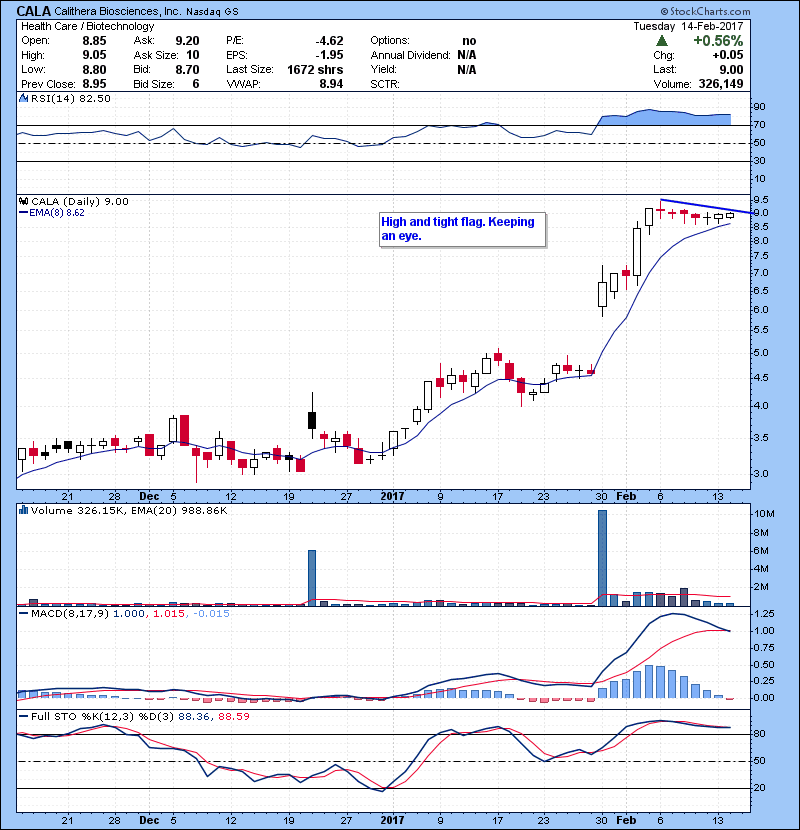800x830 pixels.
Task: Click the tallest volume bar at Jan 30
Action: click(x=602, y=558)
